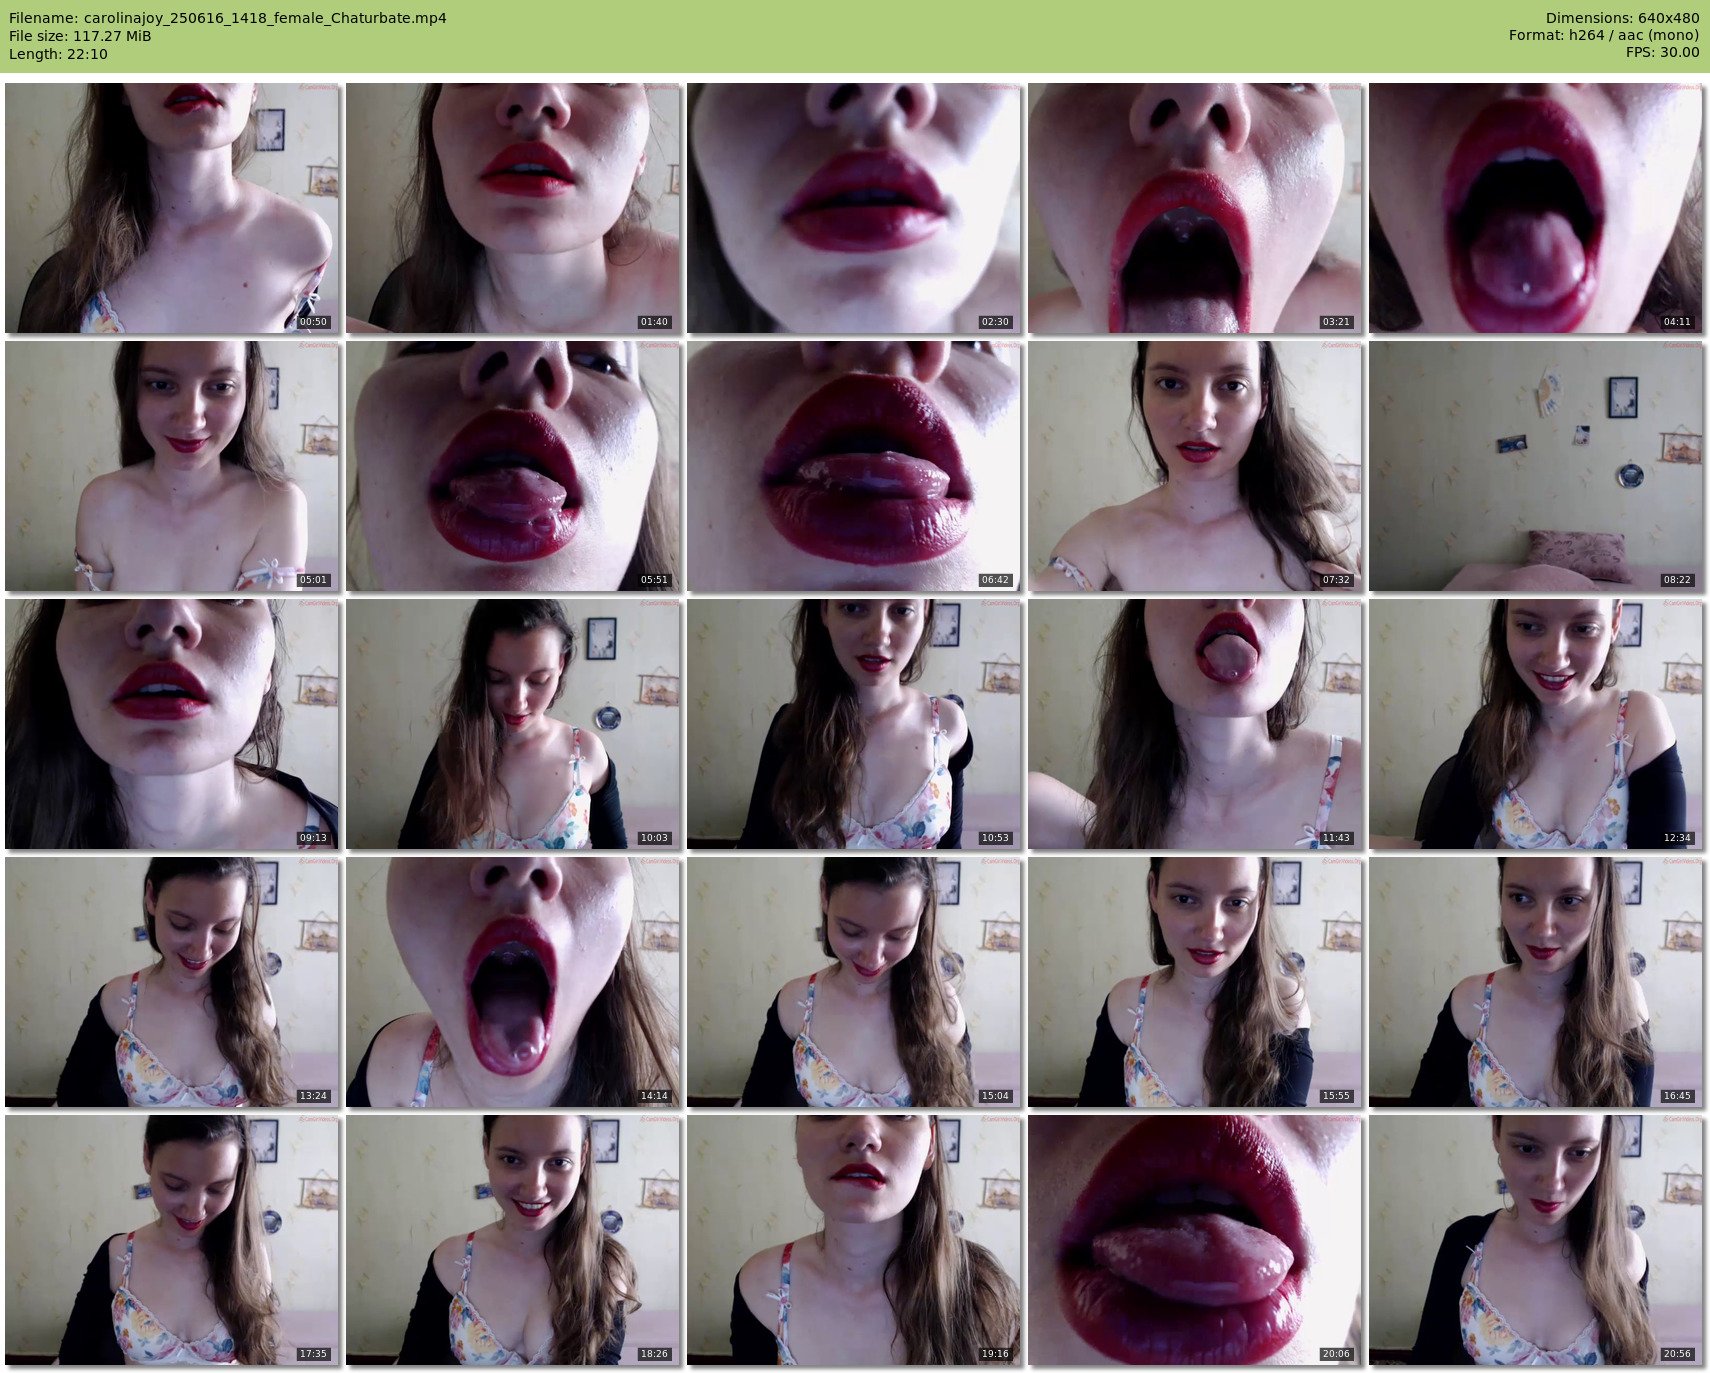The height and width of the screenshot is (1373, 1710).
Task: Select the frame at 10:03
Action: click(x=513, y=724)
